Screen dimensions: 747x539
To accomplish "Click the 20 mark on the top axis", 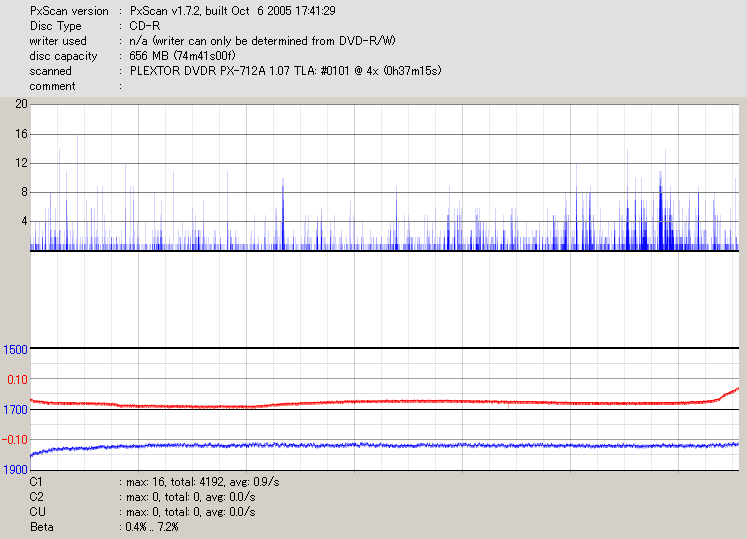I will tap(21, 104).
